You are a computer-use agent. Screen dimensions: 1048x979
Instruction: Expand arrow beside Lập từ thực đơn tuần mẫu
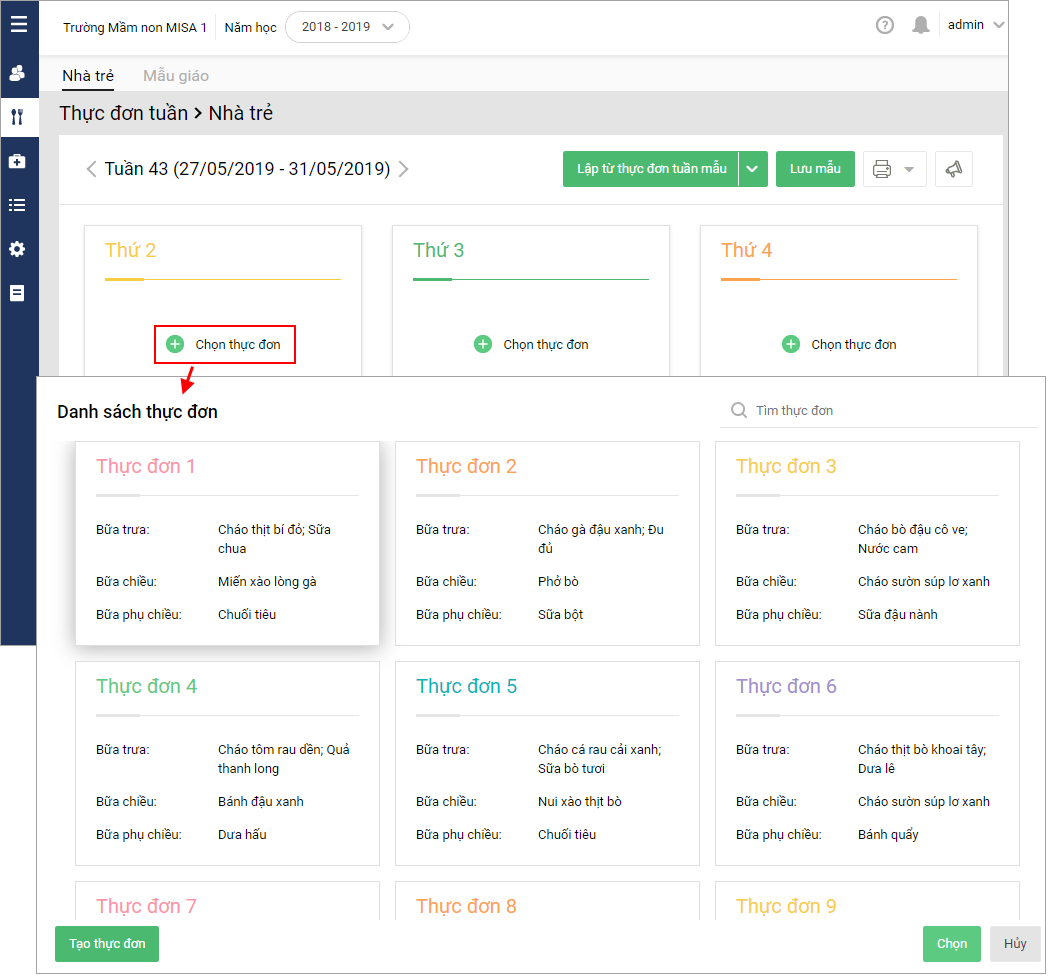pos(753,169)
